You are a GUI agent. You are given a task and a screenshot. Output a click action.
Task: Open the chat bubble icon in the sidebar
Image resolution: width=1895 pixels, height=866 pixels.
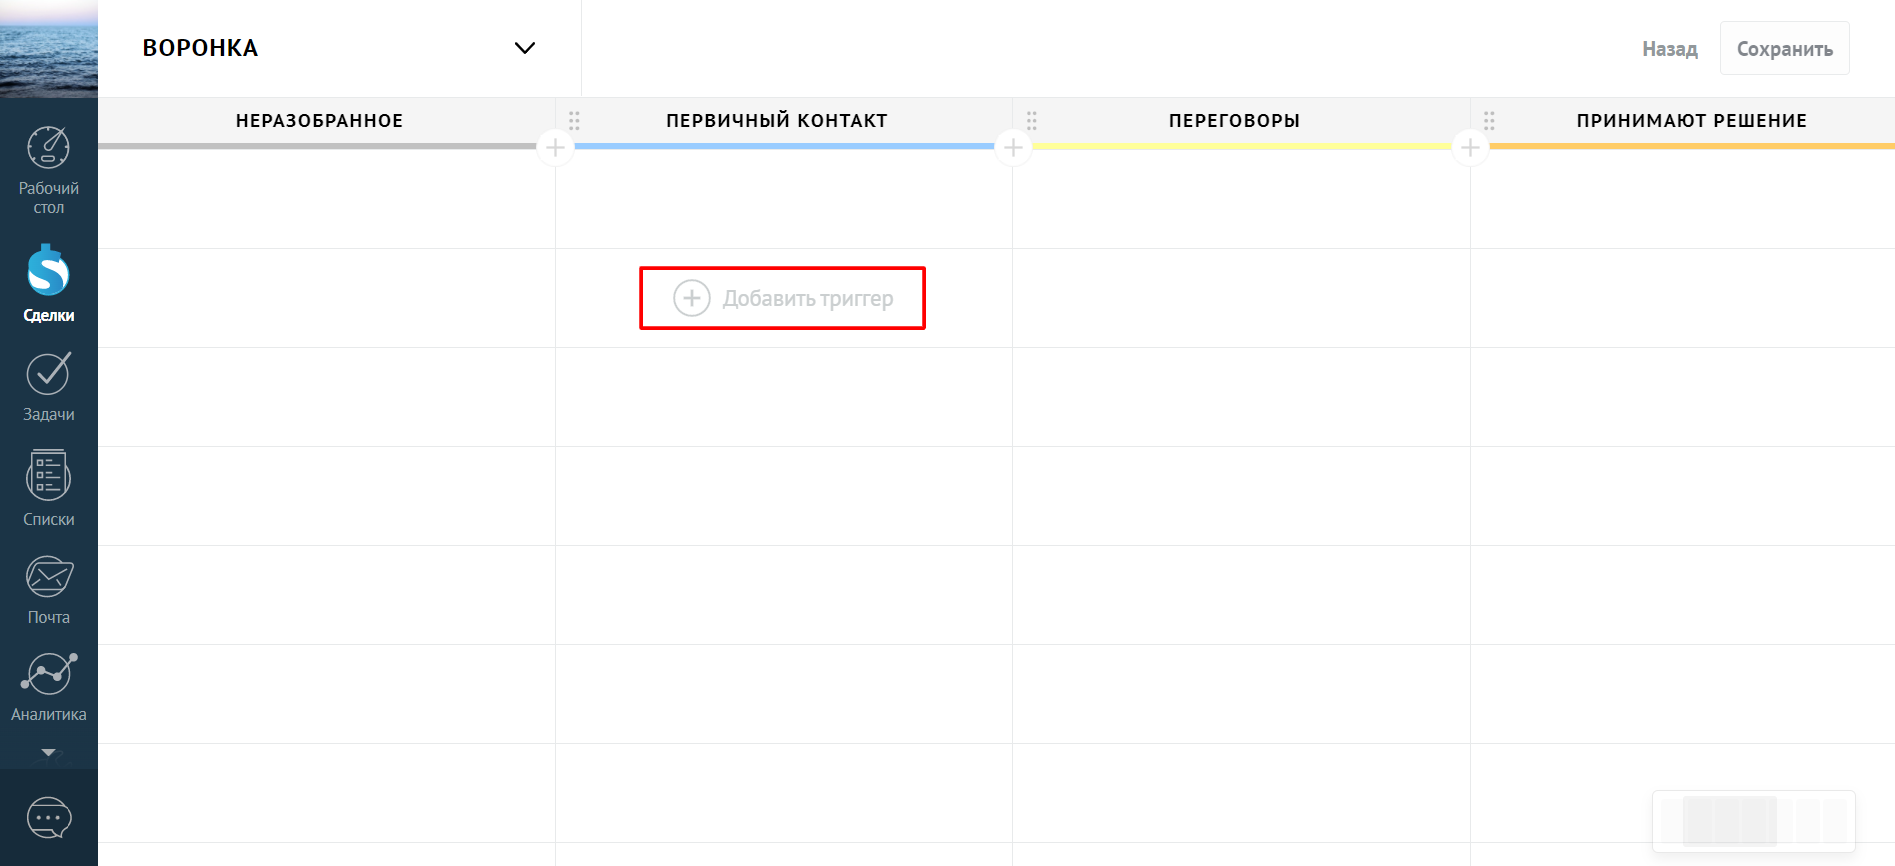[48, 818]
